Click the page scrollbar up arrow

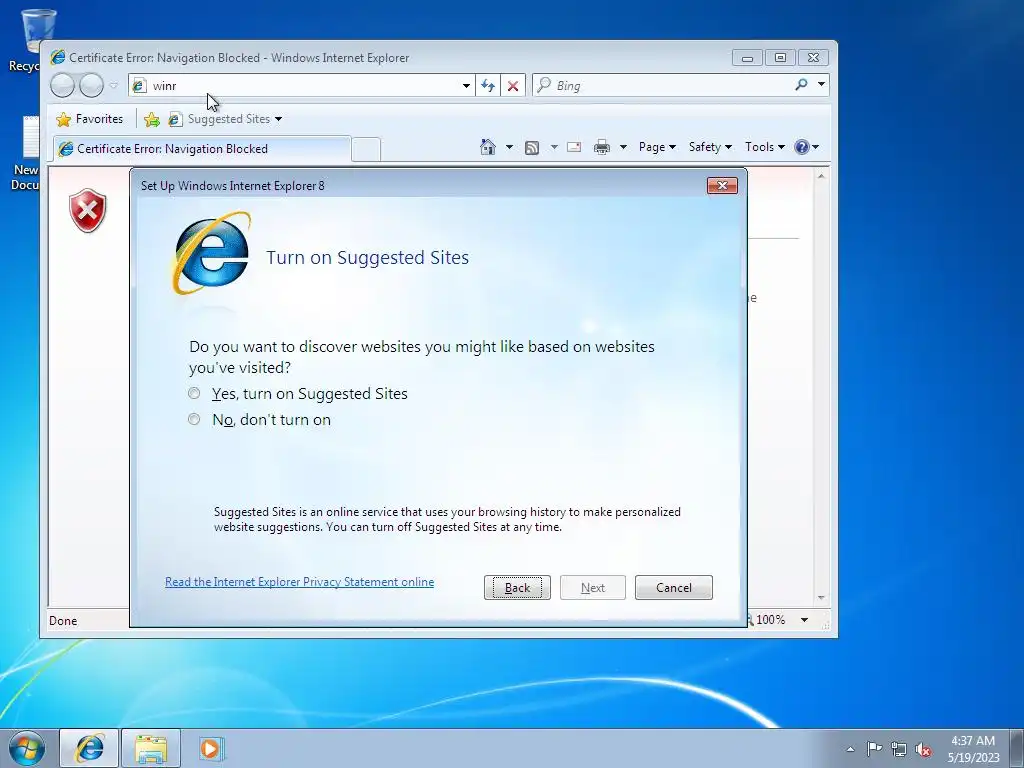821,176
